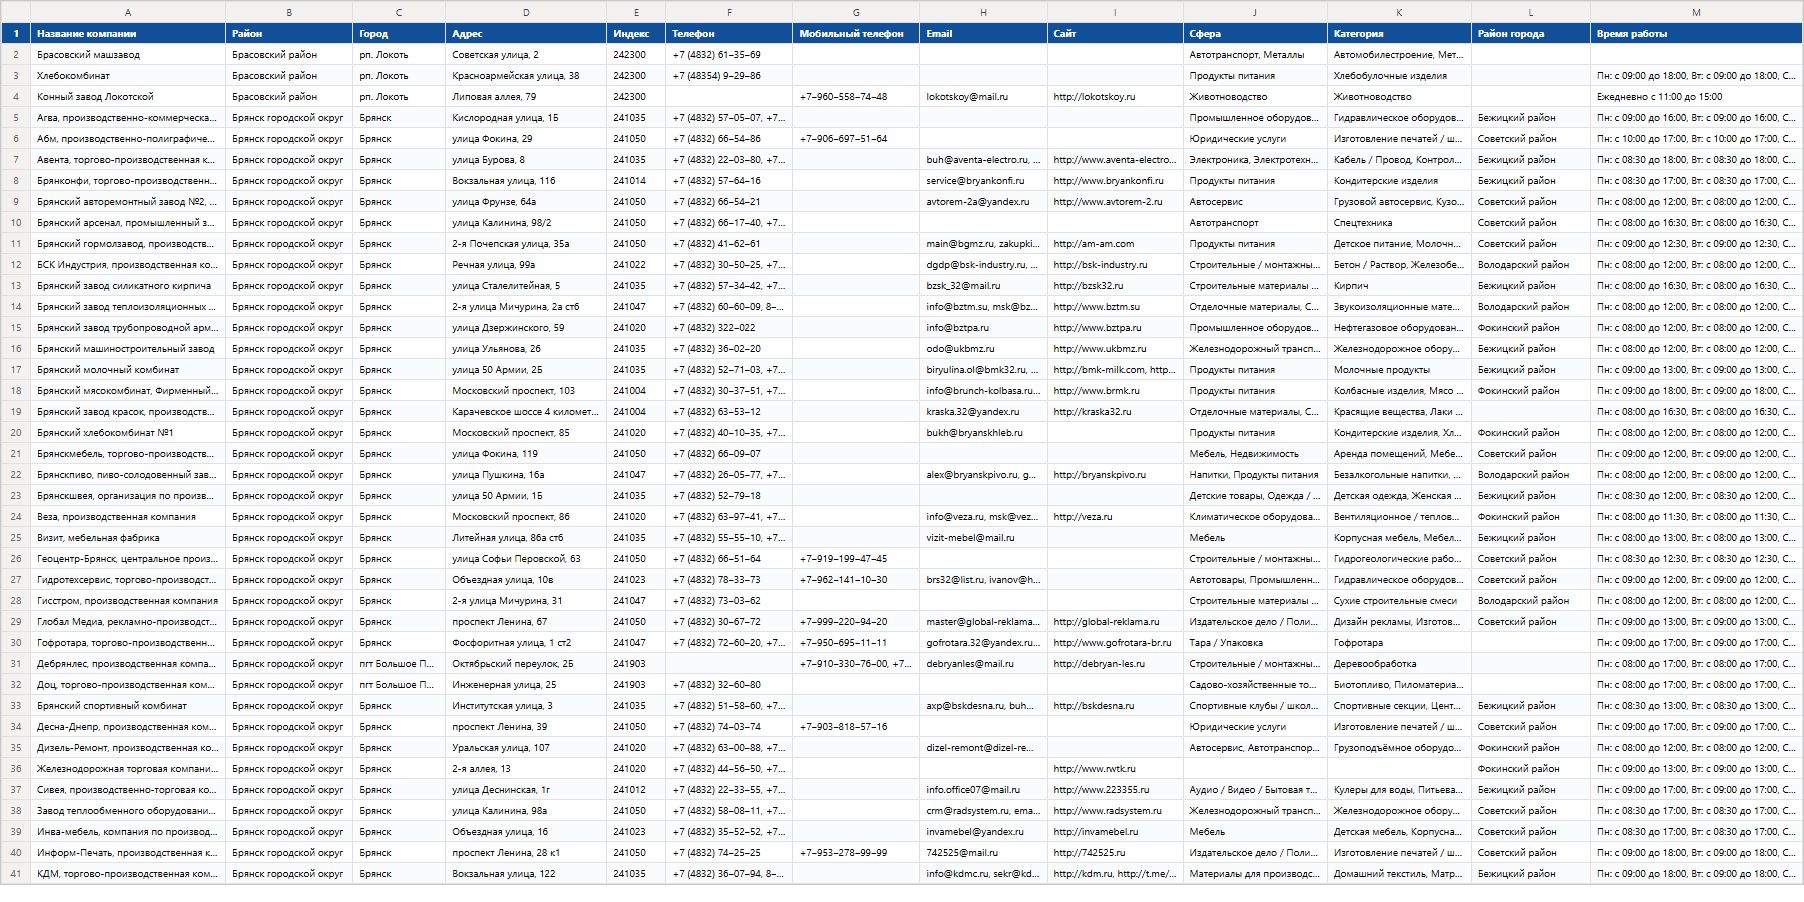Select the index cell '241014'

(636, 181)
